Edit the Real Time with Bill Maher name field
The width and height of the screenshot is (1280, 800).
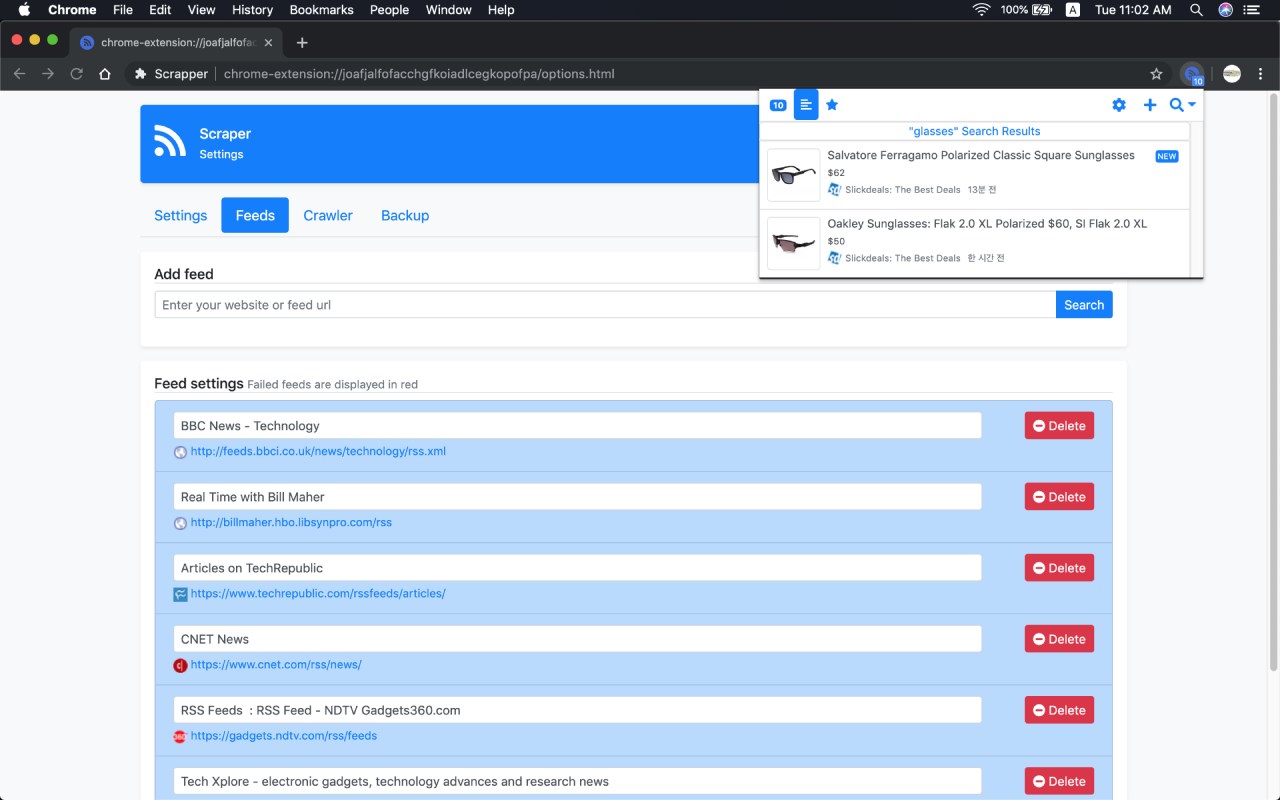tap(577, 497)
